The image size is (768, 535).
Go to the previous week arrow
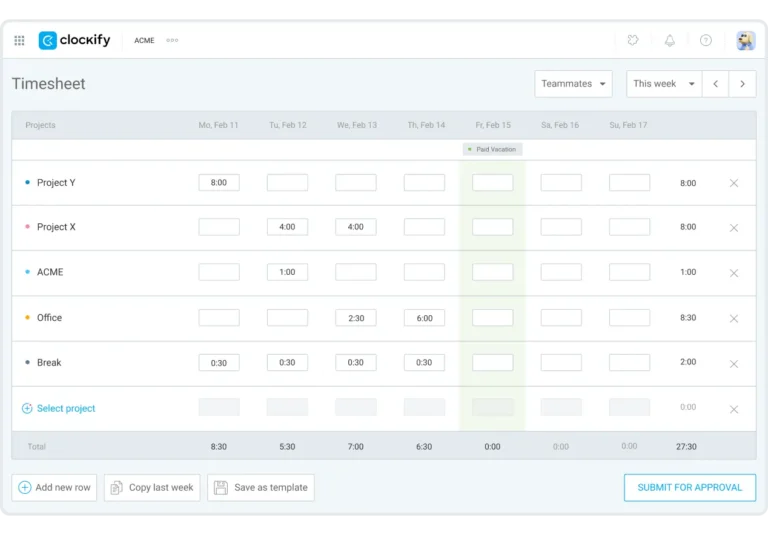coord(716,84)
